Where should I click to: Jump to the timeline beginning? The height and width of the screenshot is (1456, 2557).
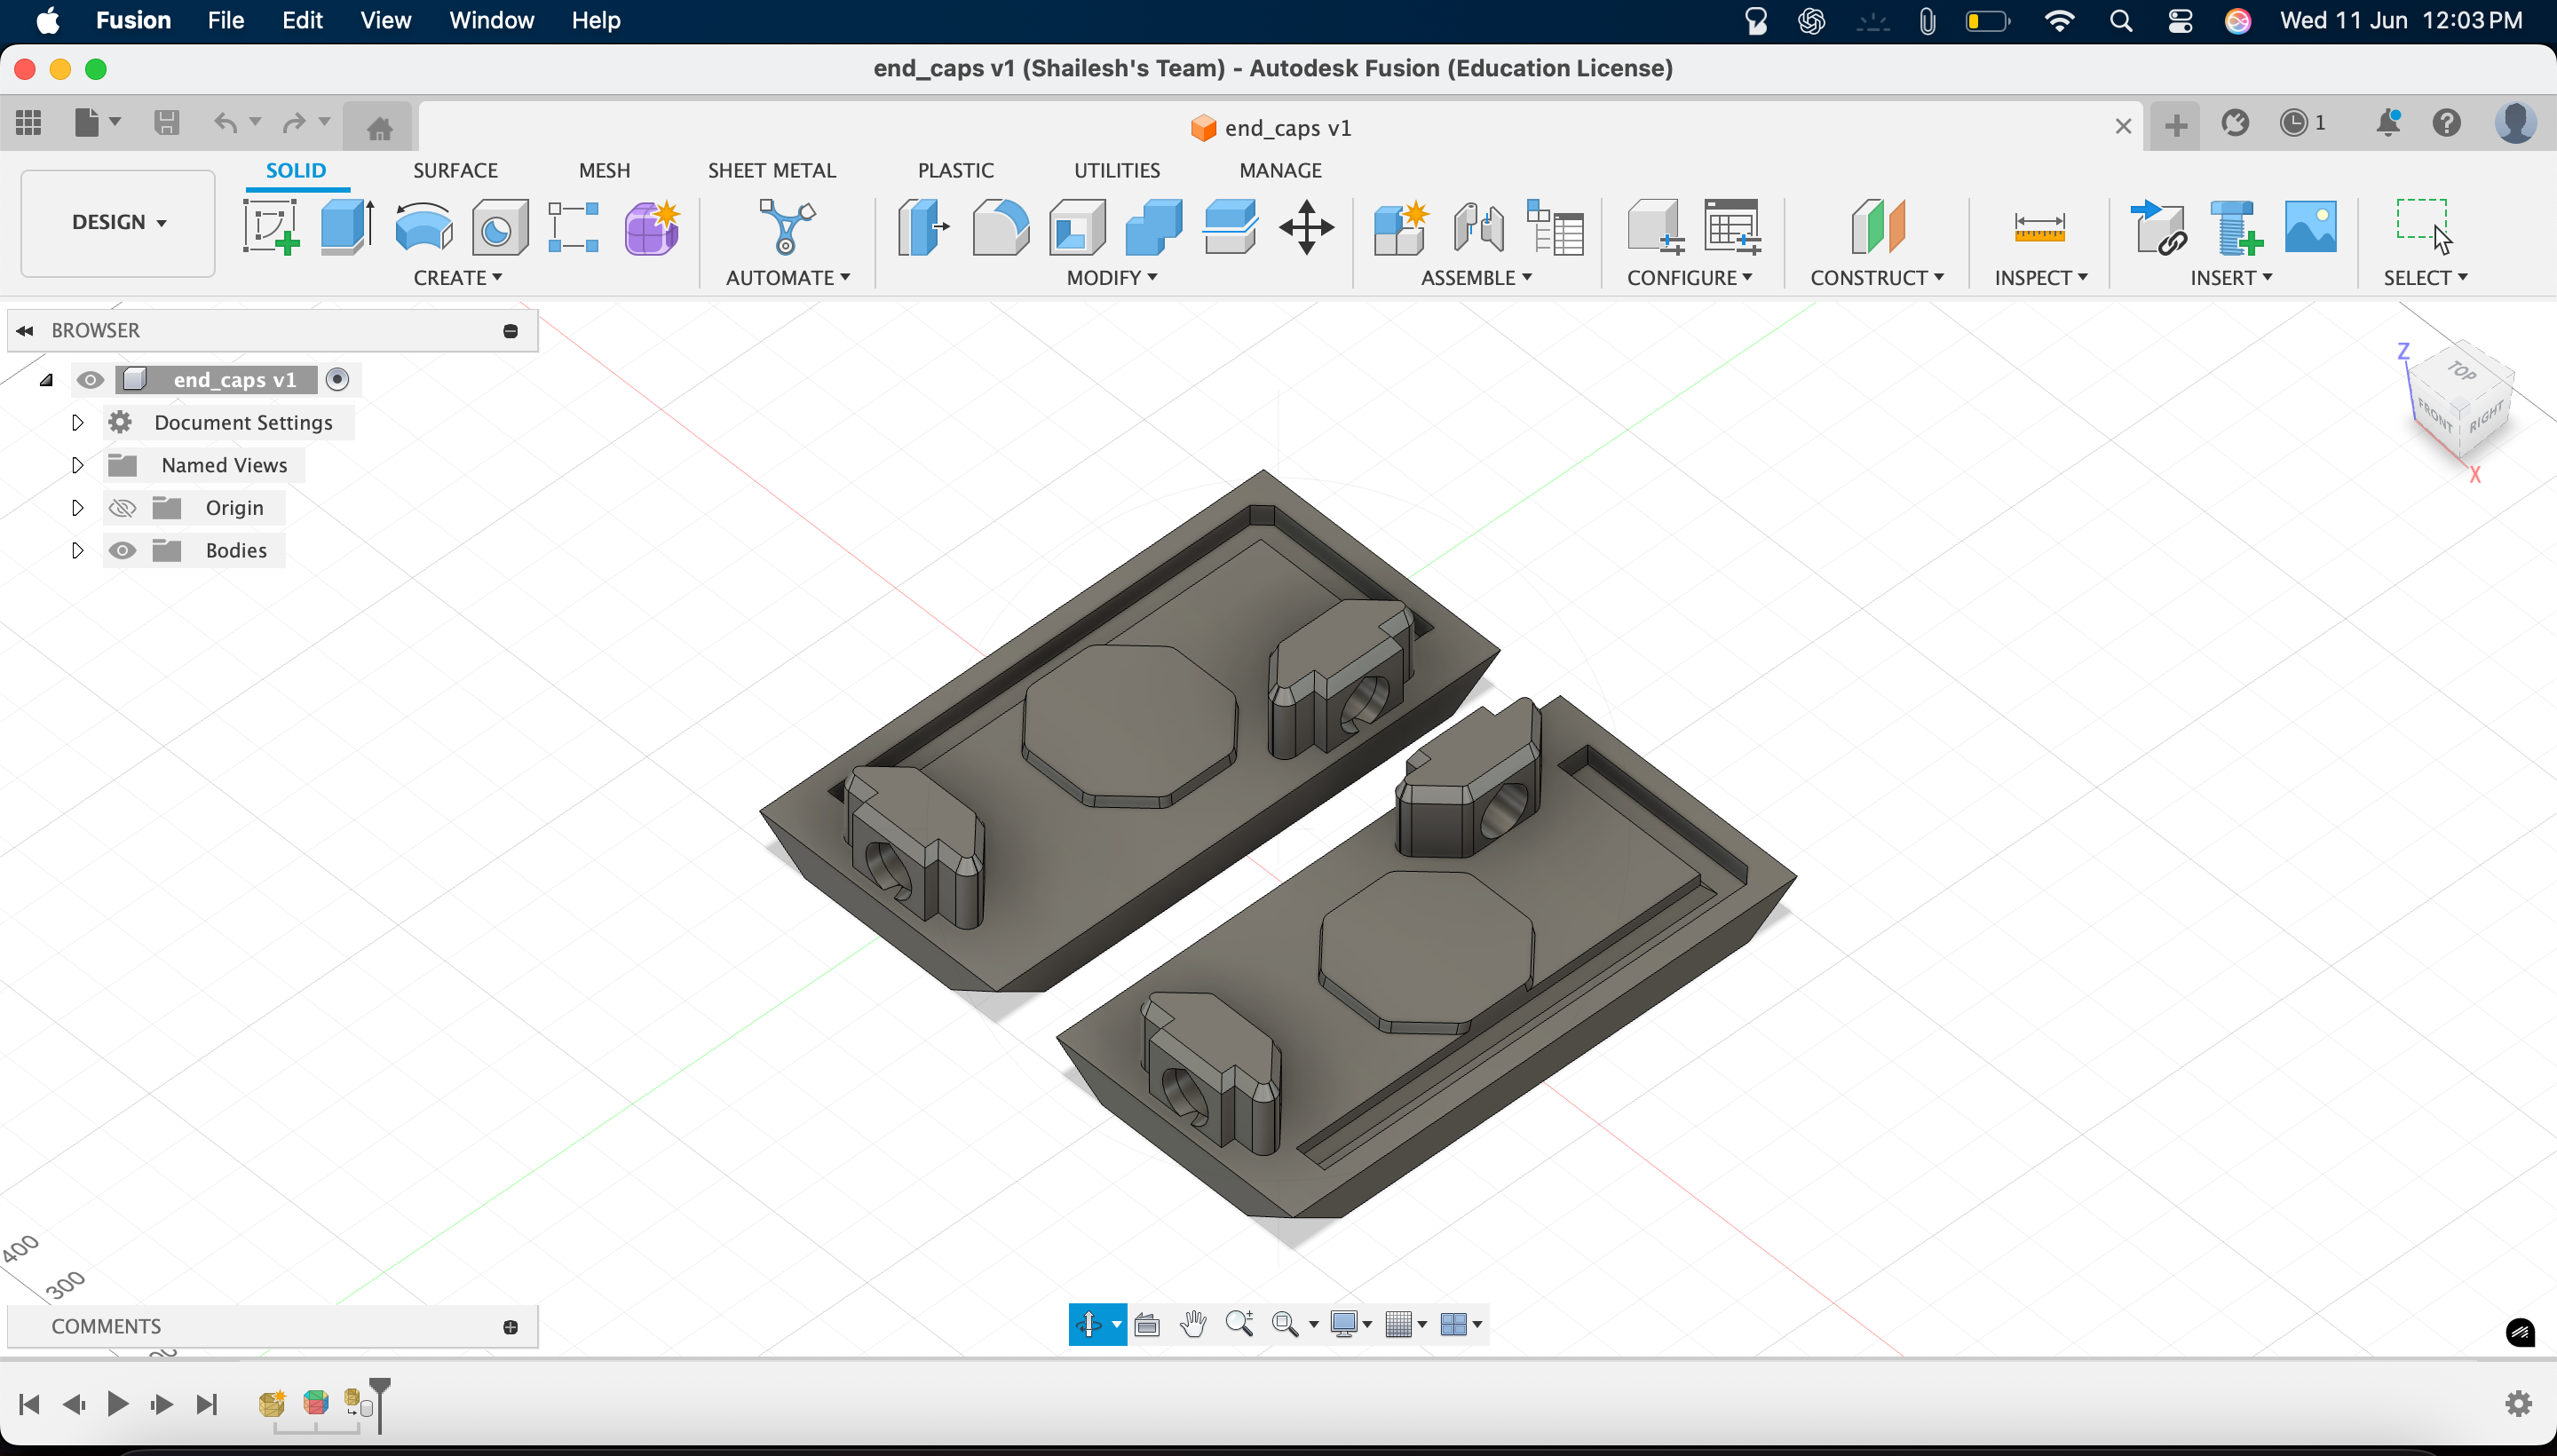click(x=29, y=1404)
